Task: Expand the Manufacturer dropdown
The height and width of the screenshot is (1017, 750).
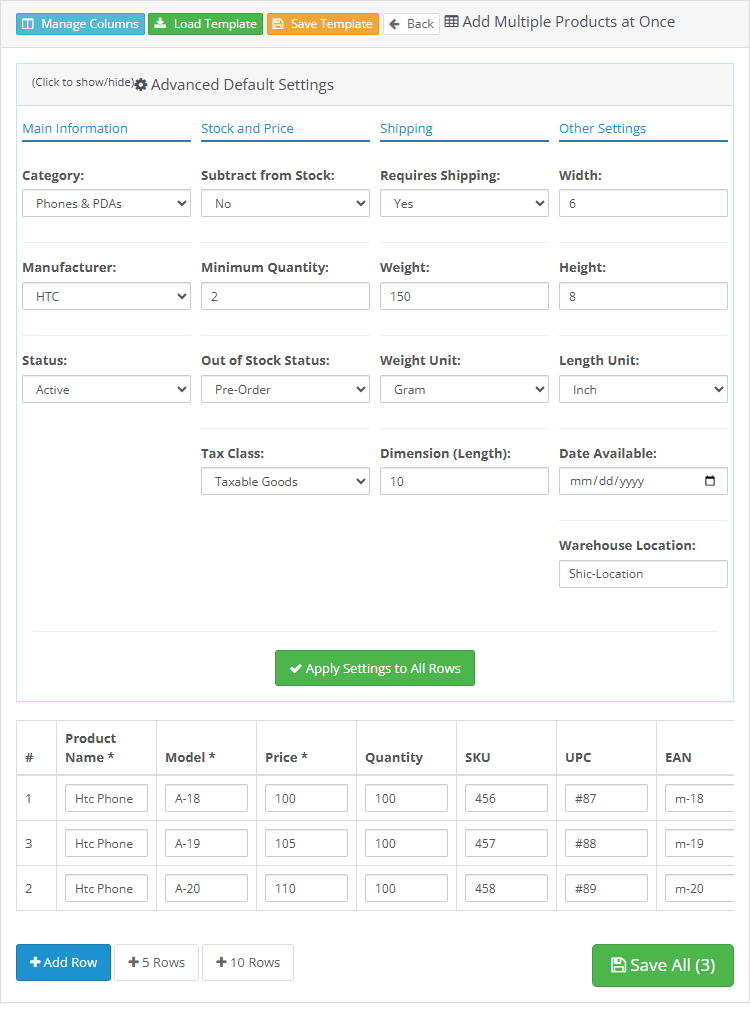Action: (106, 296)
